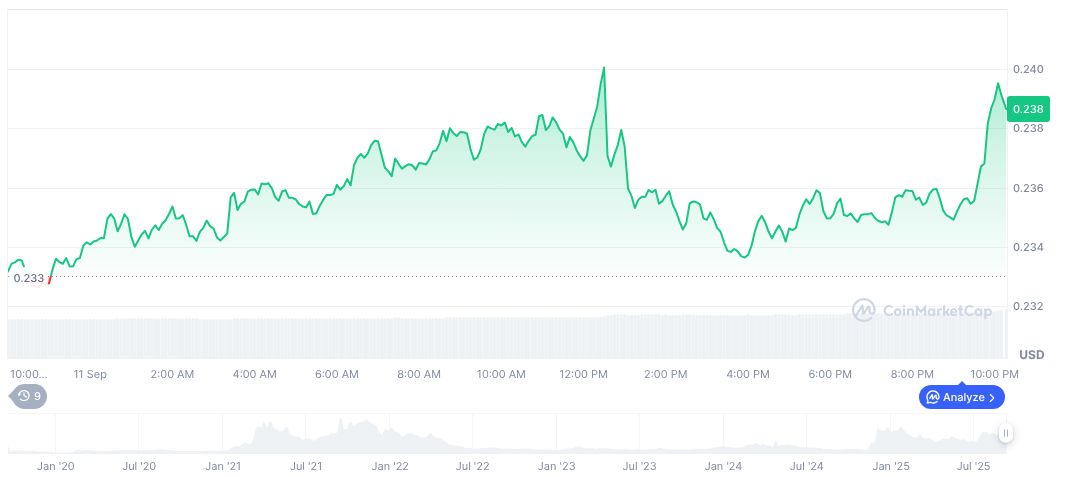Screen dimensions: 1072x477
Task: Click the CoinMarketCap icon inside Analyze button
Action: click(932, 397)
